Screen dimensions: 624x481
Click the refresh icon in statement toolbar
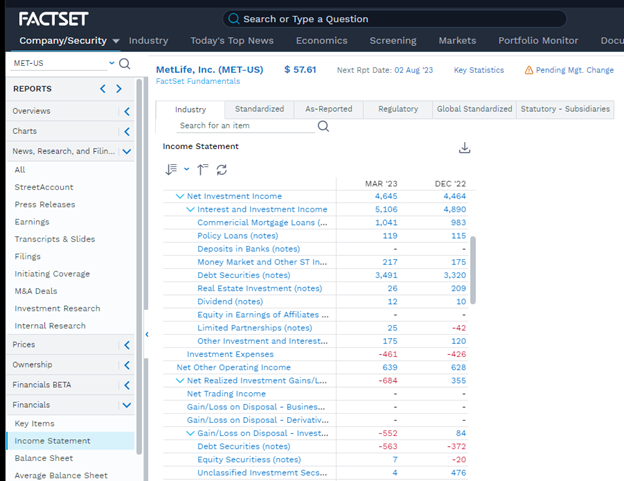(222, 170)
